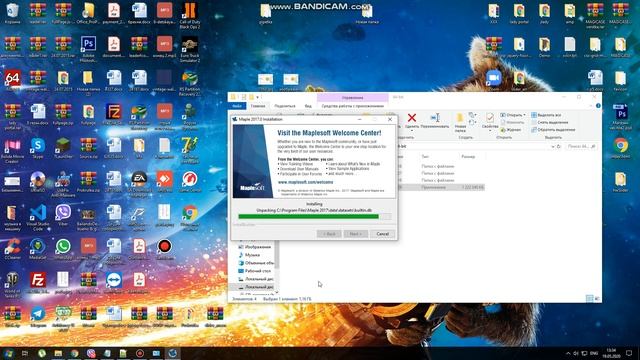Open the Открыть dropdown in Explorer ribbon
640x360 pixels.
pos(513,115)
